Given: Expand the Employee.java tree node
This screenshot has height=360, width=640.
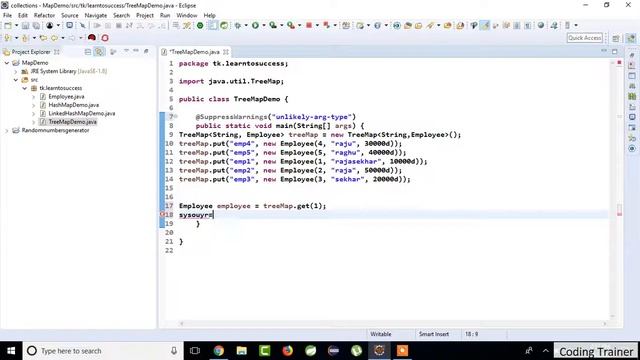Looking at the screenshot, I should click(34, 97).
